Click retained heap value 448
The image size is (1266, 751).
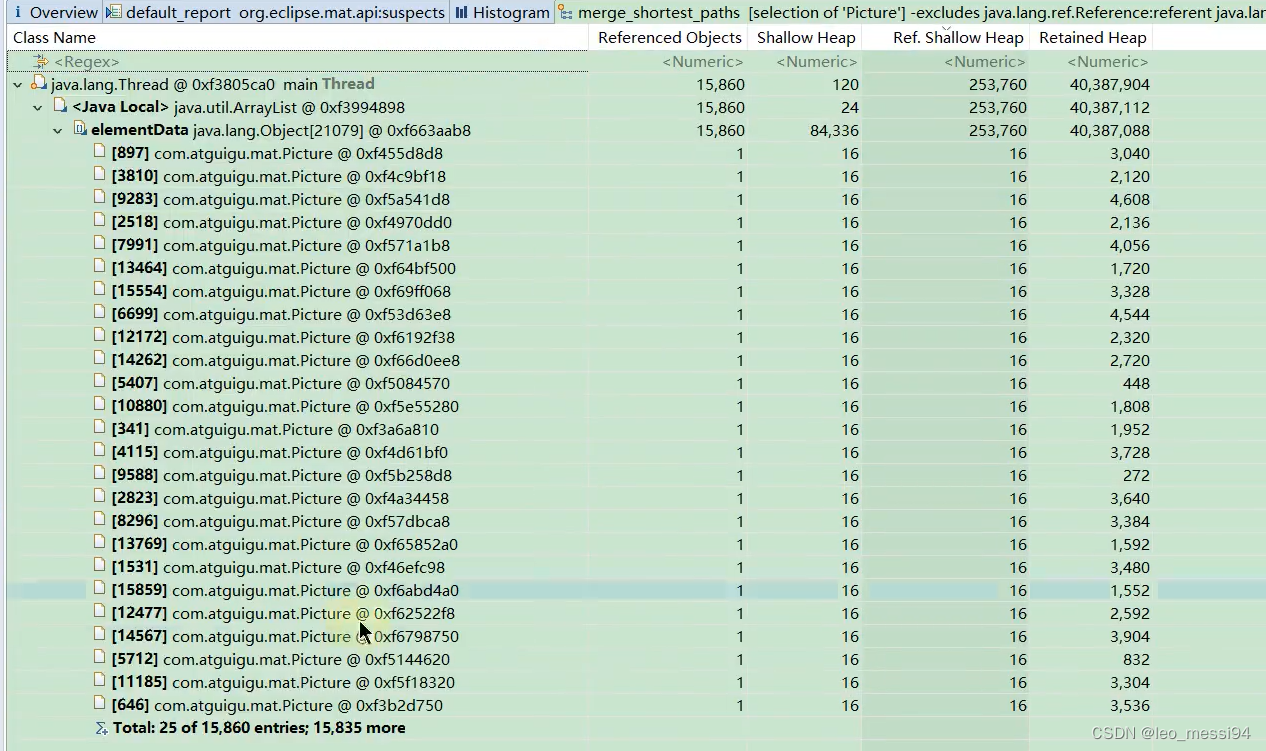click(1136, 384)
